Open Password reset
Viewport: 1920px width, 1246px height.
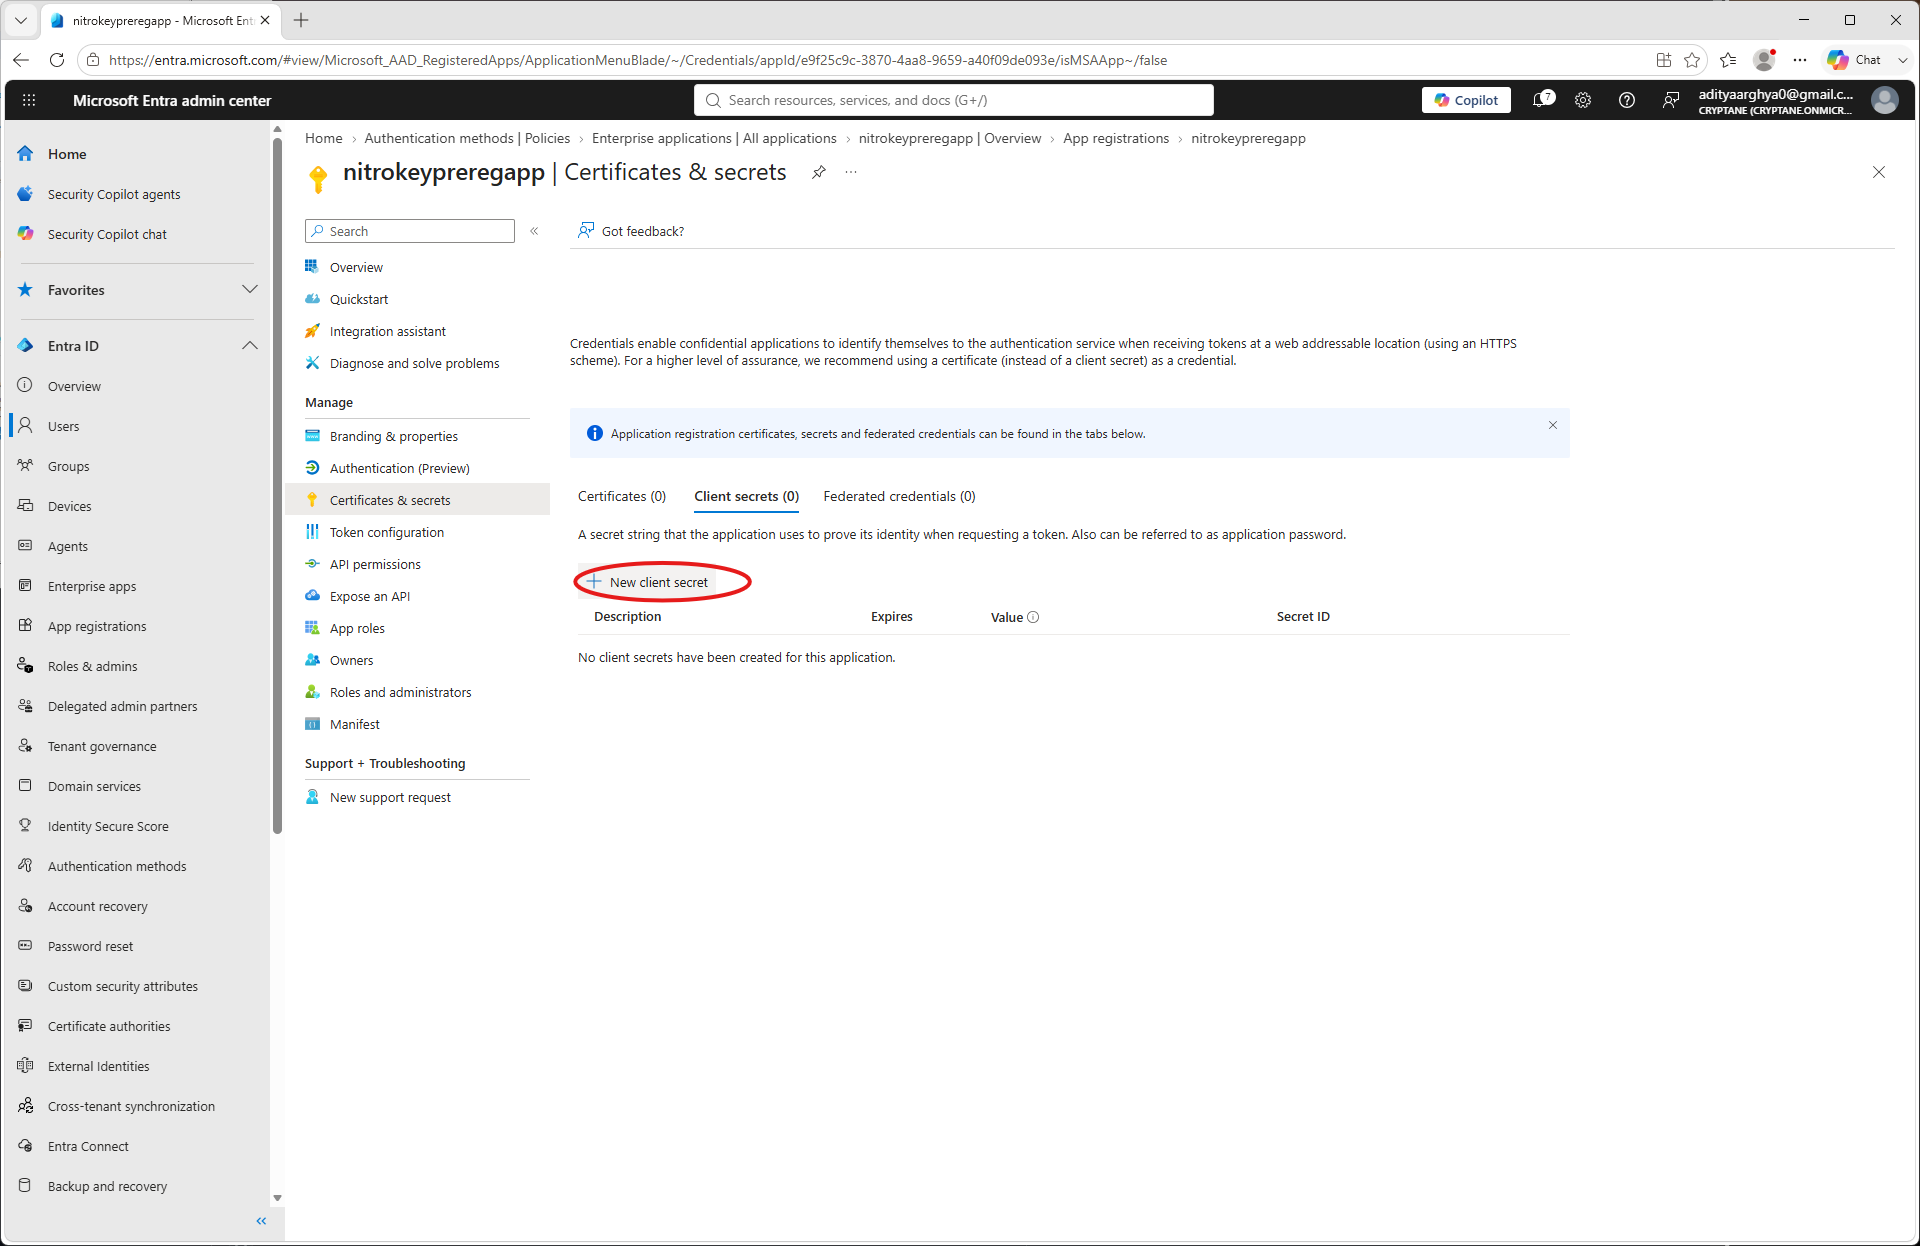click(x=90, y=946)
